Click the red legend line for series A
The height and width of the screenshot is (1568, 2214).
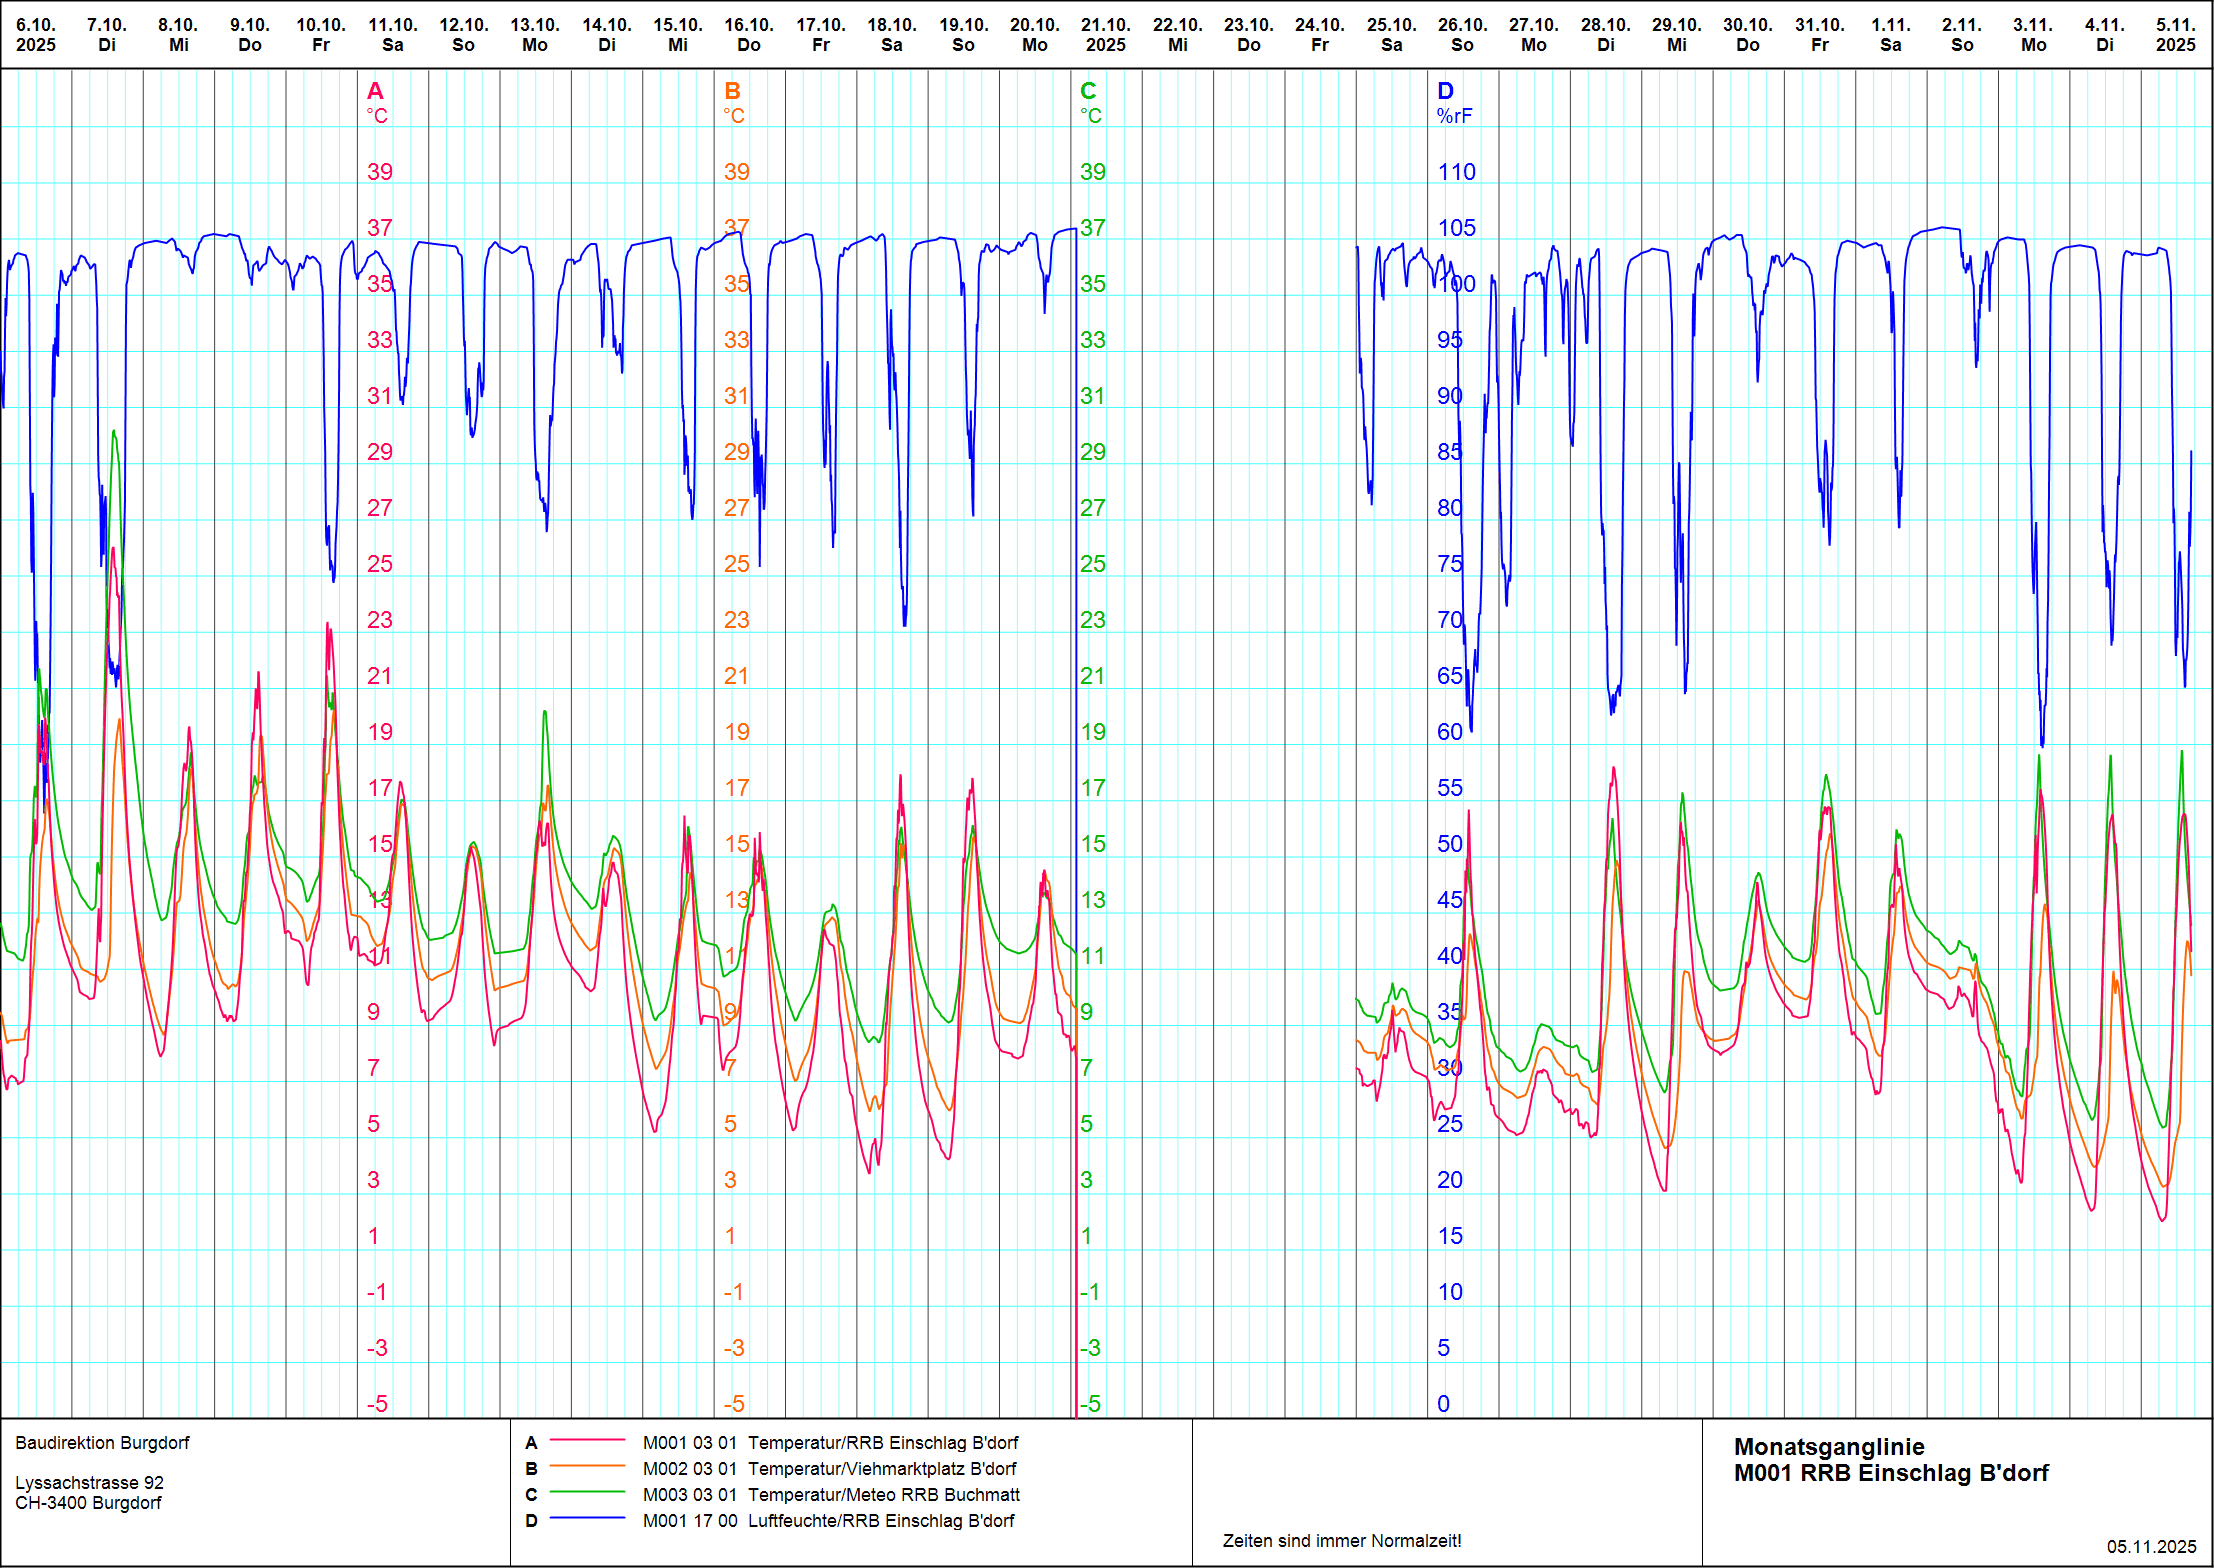(587, 1441)
